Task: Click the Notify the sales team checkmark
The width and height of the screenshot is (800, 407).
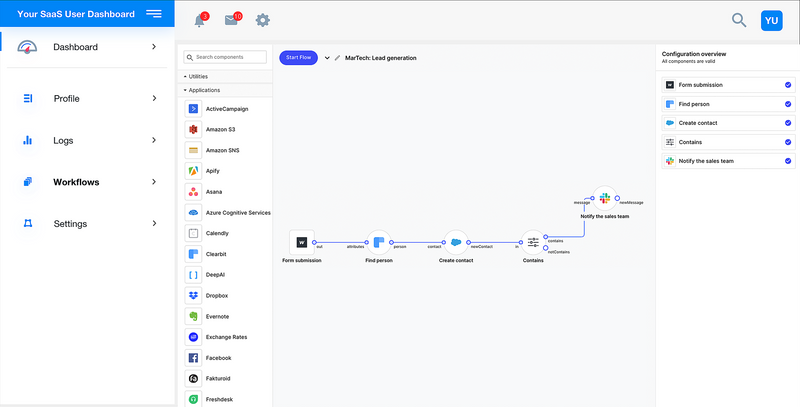Action: coord(788,161)
